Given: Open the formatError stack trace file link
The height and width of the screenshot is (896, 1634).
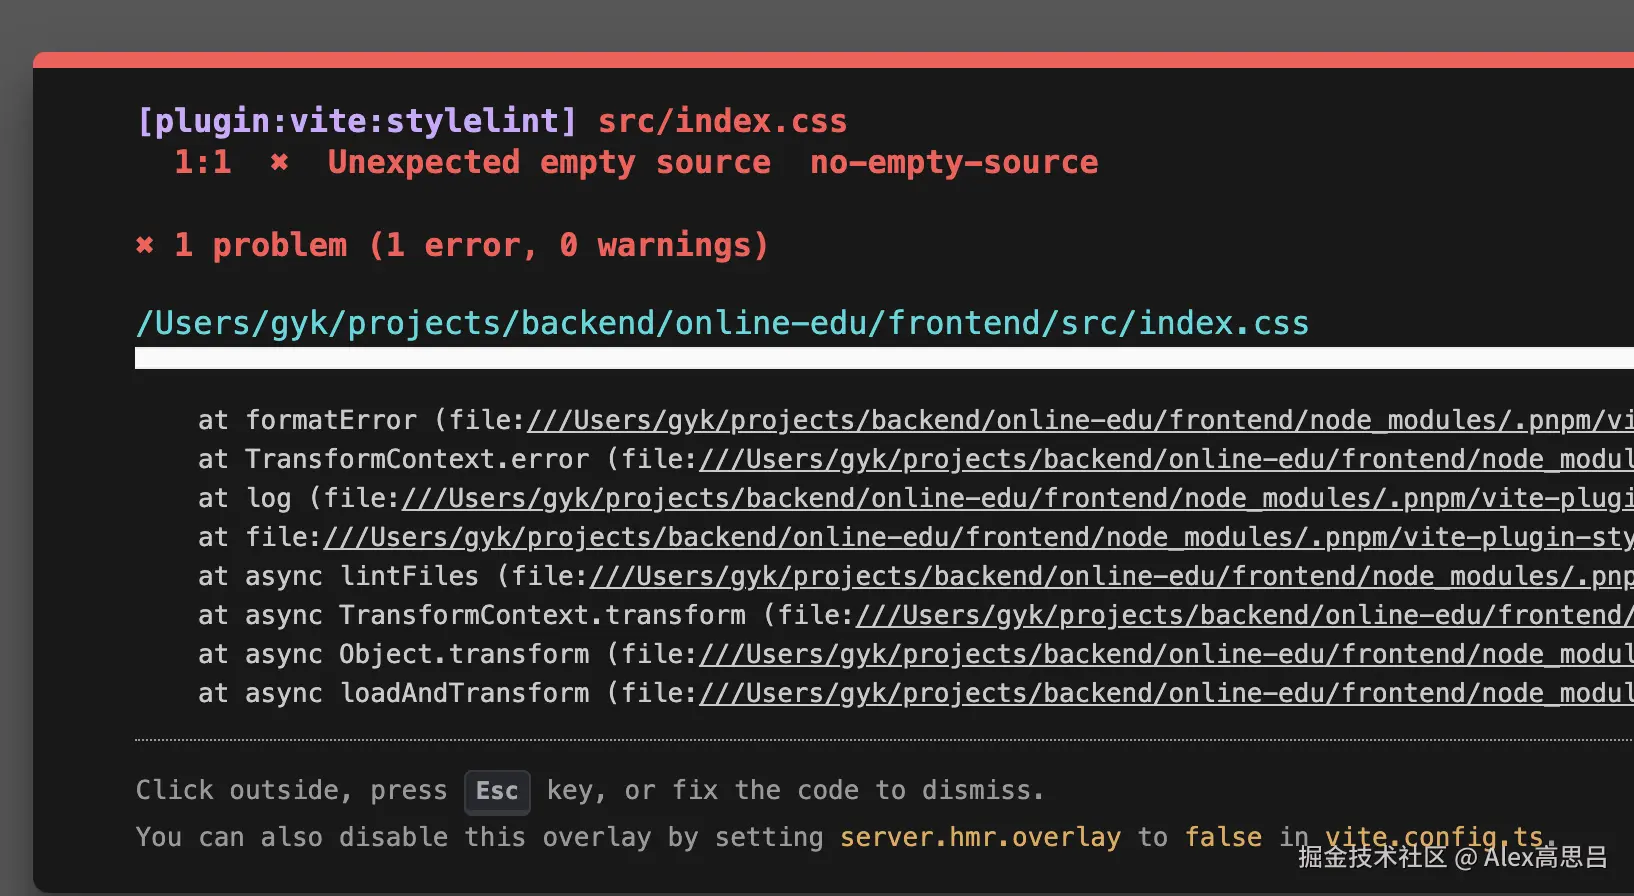Looking at the screenshot, I should point(1080,420).
